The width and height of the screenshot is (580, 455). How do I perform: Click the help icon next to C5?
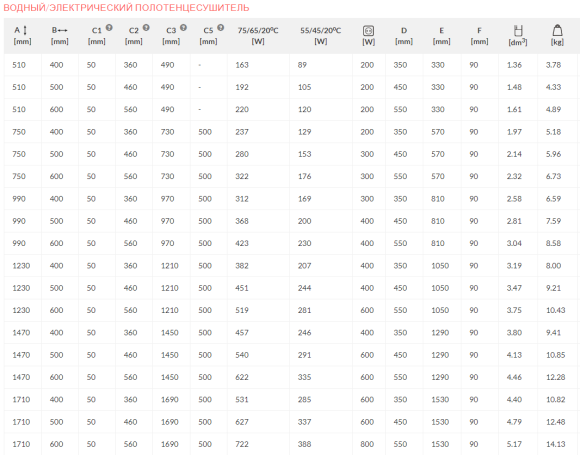pyautogui.click(x=220, y=28)
